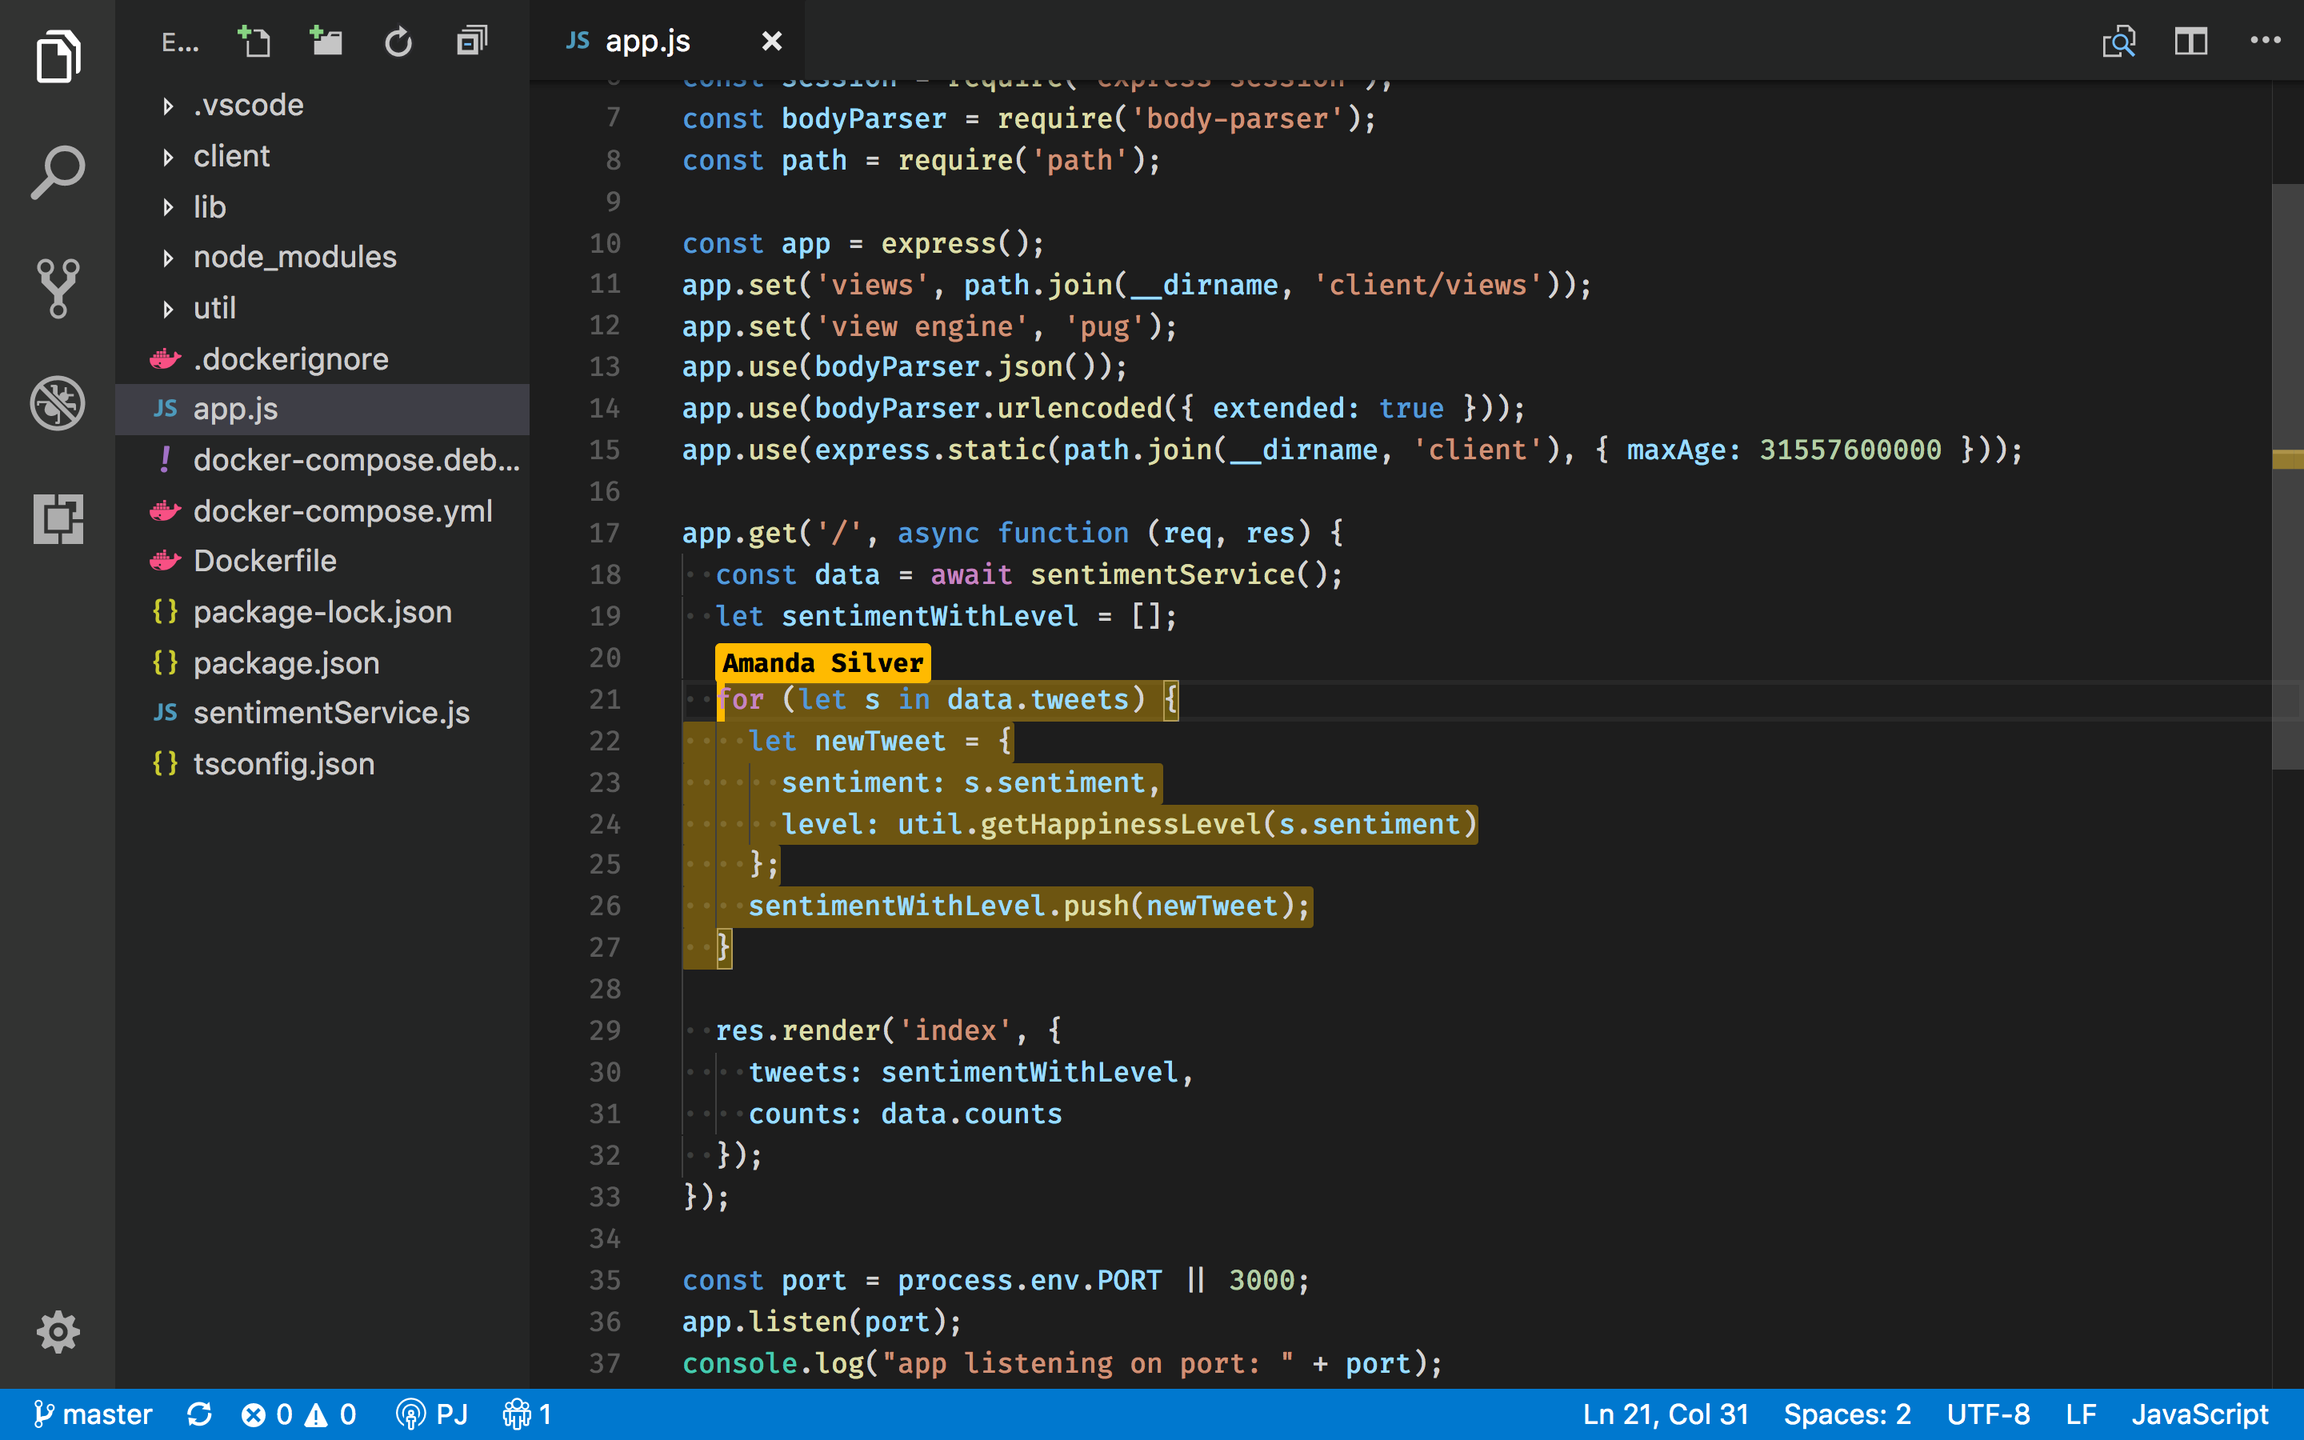Click the Ln 21, Col 31 indicator
Screen dimensions: 2304x1440
1664,1413
